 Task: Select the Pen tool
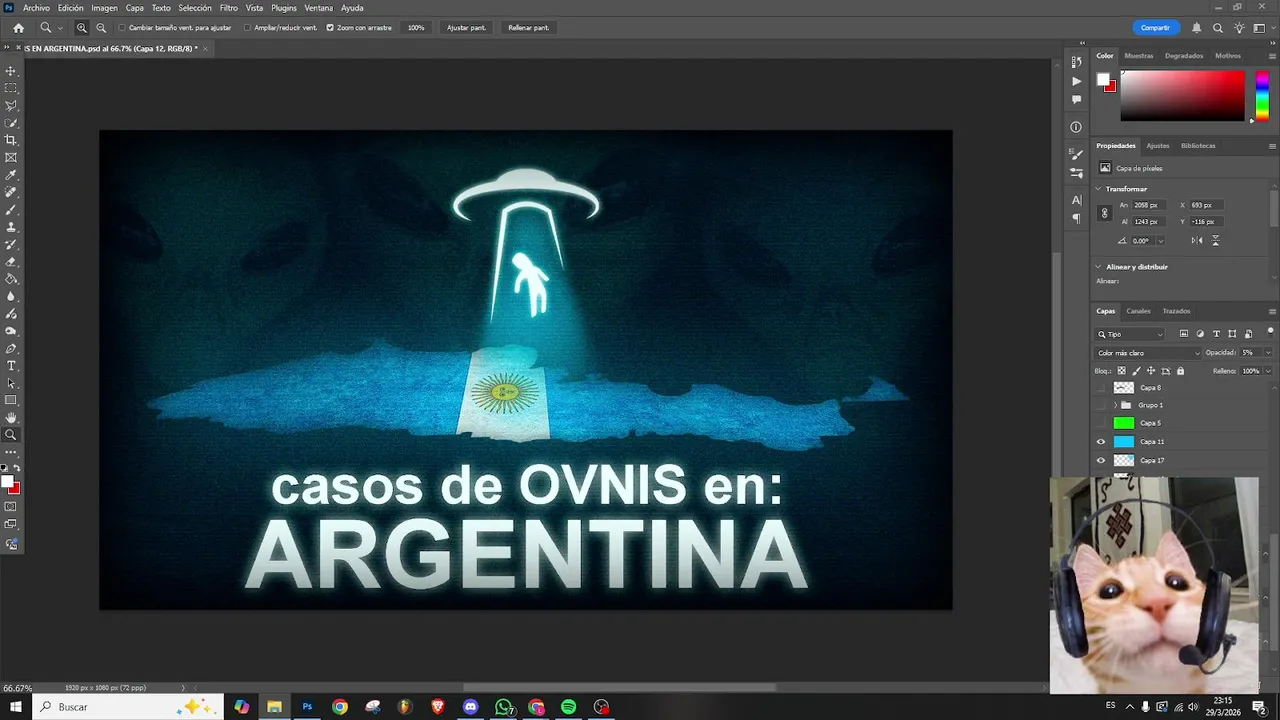tap(11, 349)
